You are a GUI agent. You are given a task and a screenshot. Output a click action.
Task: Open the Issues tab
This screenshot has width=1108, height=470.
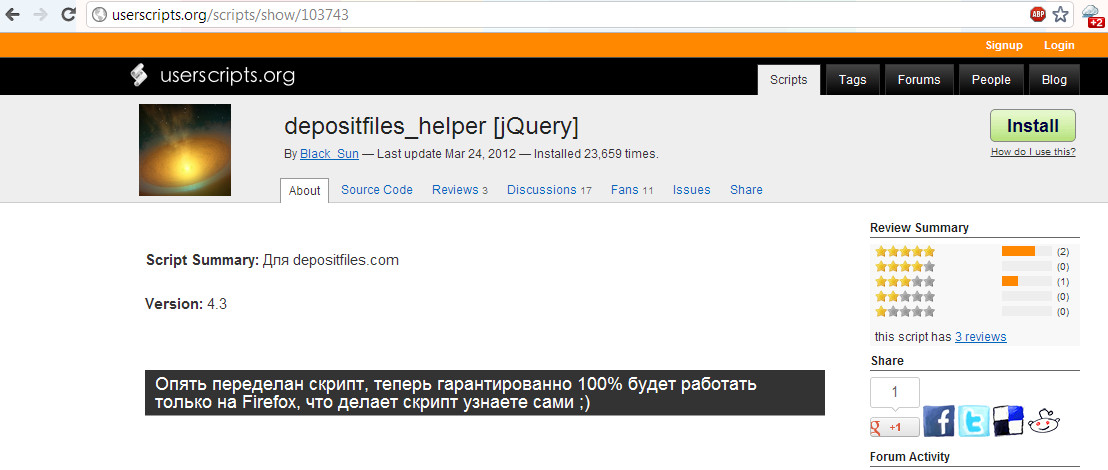pyautogui.click(x=691, y=189)
